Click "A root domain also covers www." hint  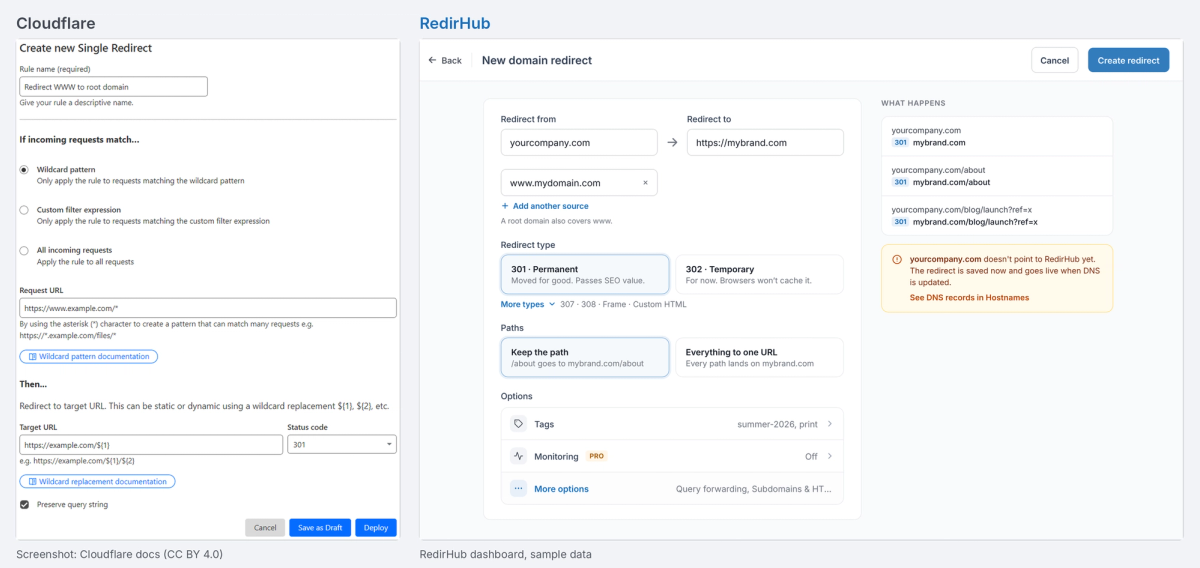(x=556, y=221)
